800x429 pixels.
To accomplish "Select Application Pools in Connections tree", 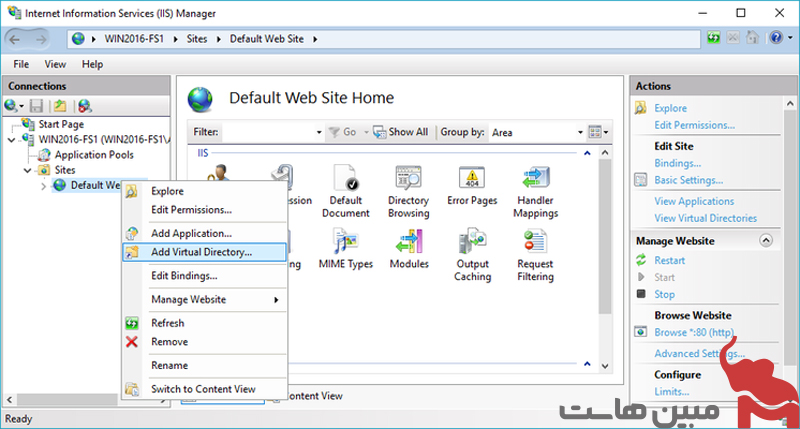I will coord(94,155).
